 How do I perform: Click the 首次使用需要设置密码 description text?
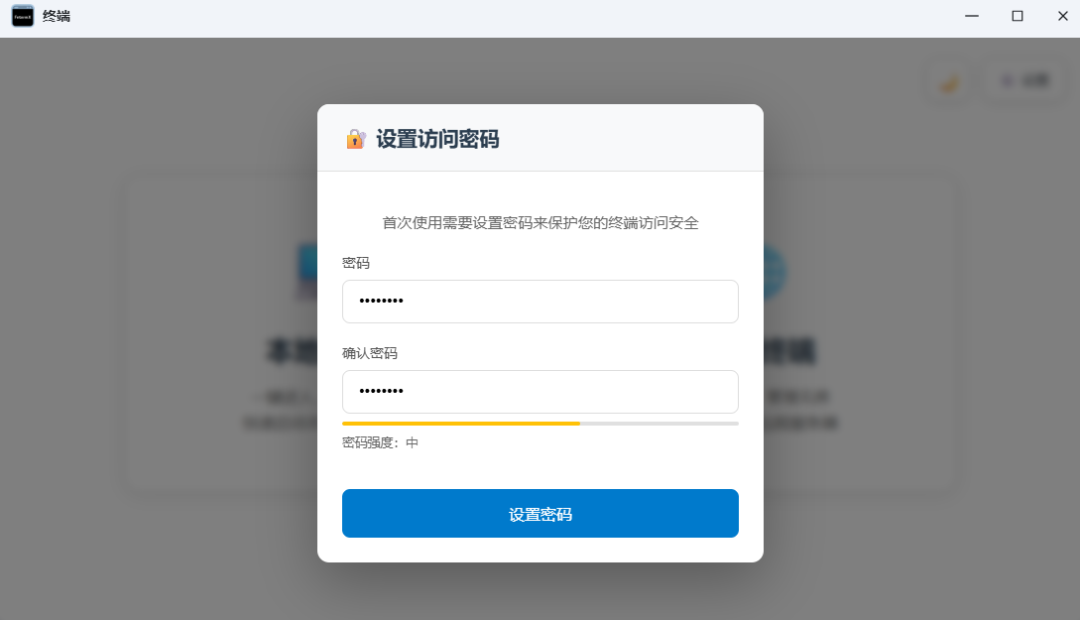(x=540, y=223)
